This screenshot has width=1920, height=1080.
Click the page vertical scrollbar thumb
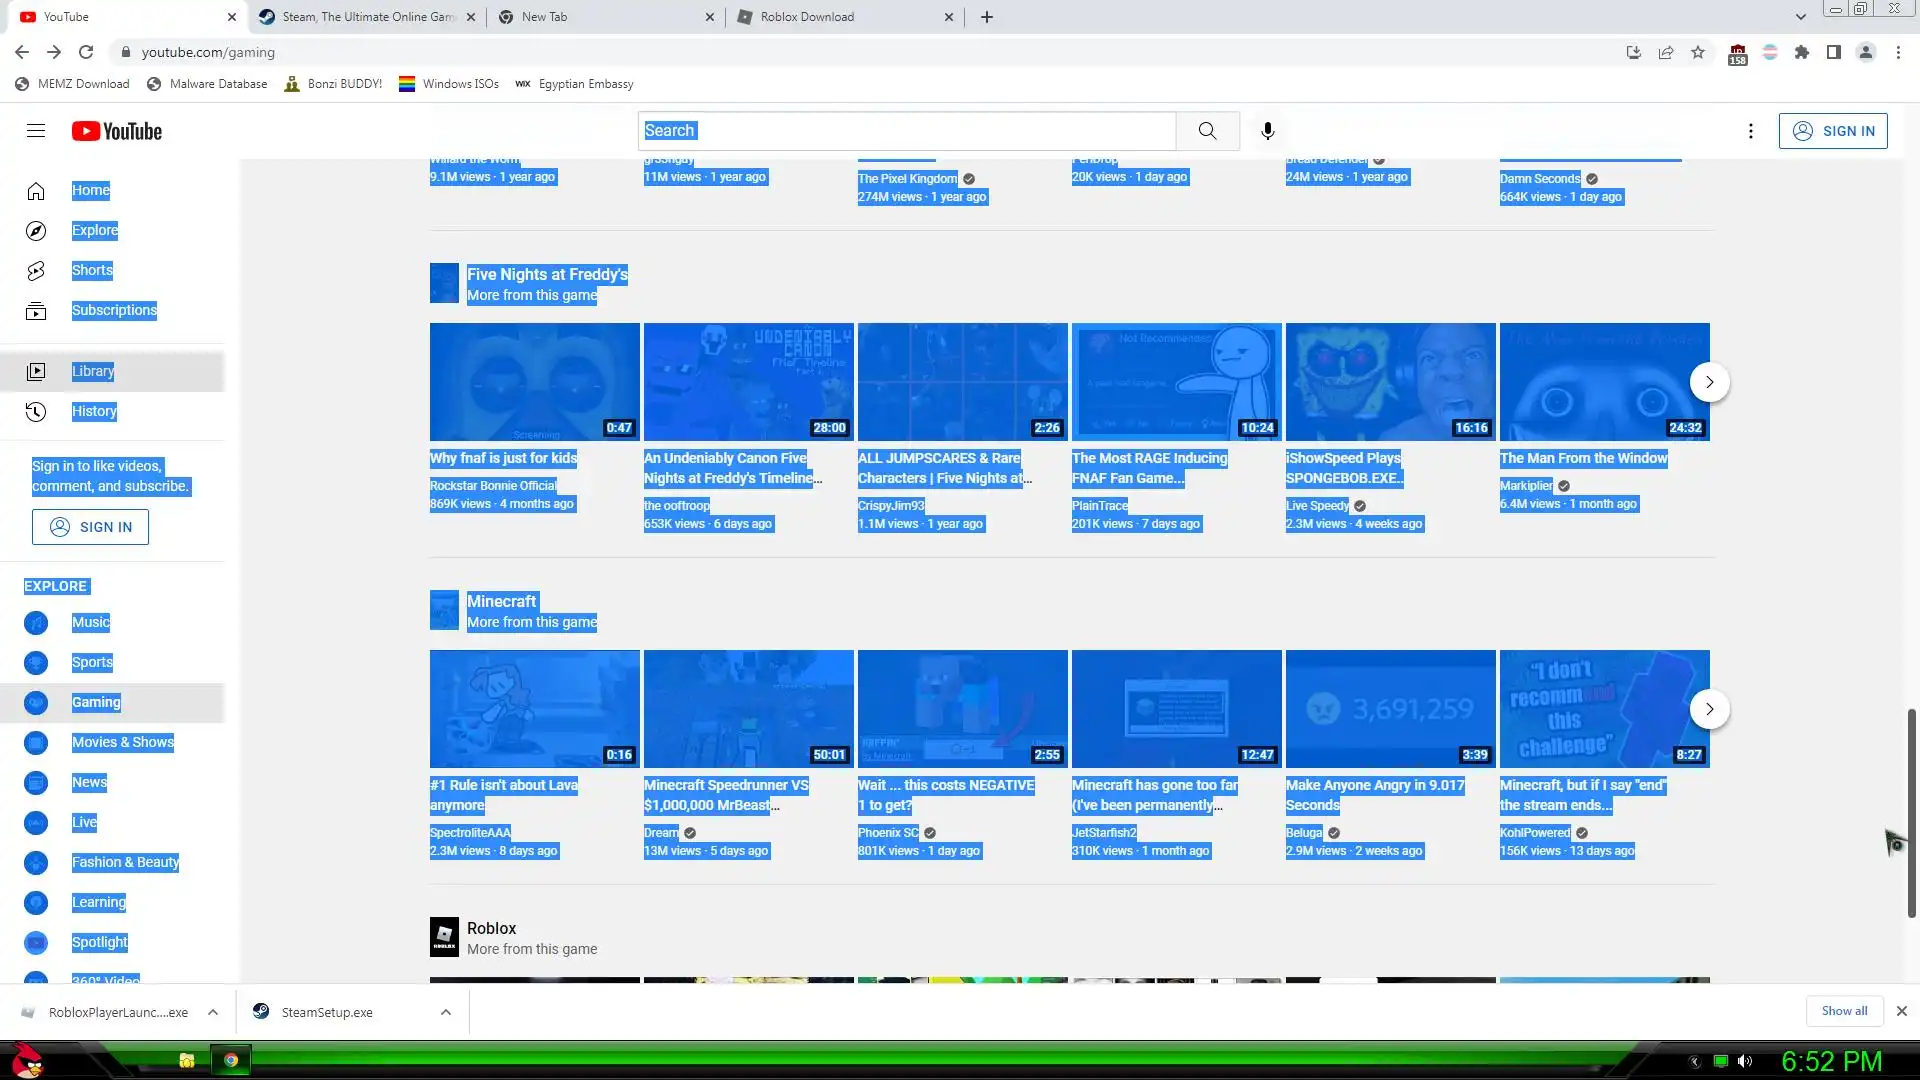tap(1911, 812)
